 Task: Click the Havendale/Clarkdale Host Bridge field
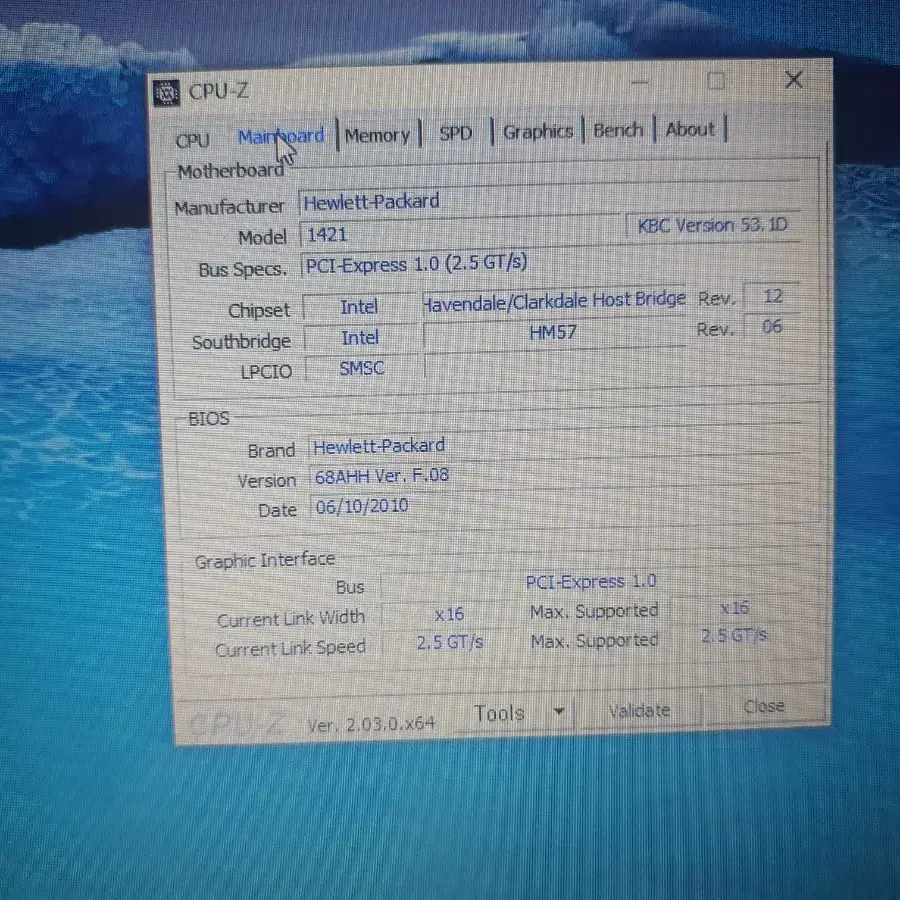click(x=554, y=300)
